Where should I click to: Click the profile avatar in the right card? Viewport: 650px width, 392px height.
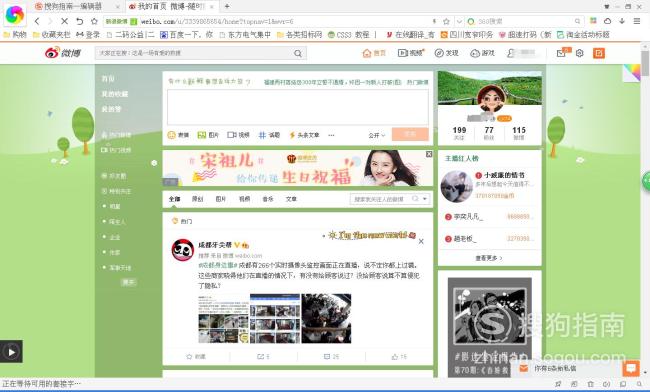[x=491, y=99]
